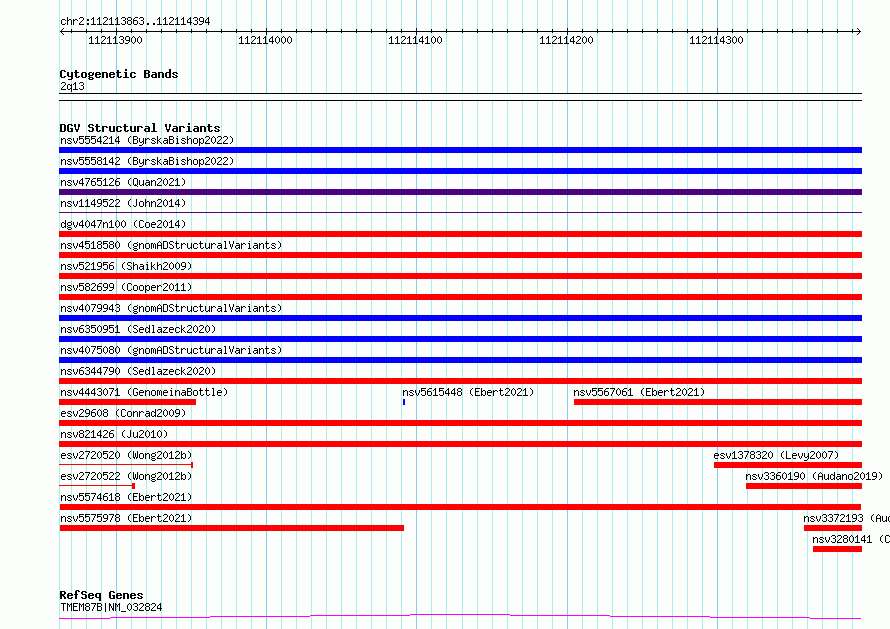Screen dimensions: 890x629
Task: Open esv1378320 (Levy2007) label
Action: pyautogui.click(x=776, y=455)
